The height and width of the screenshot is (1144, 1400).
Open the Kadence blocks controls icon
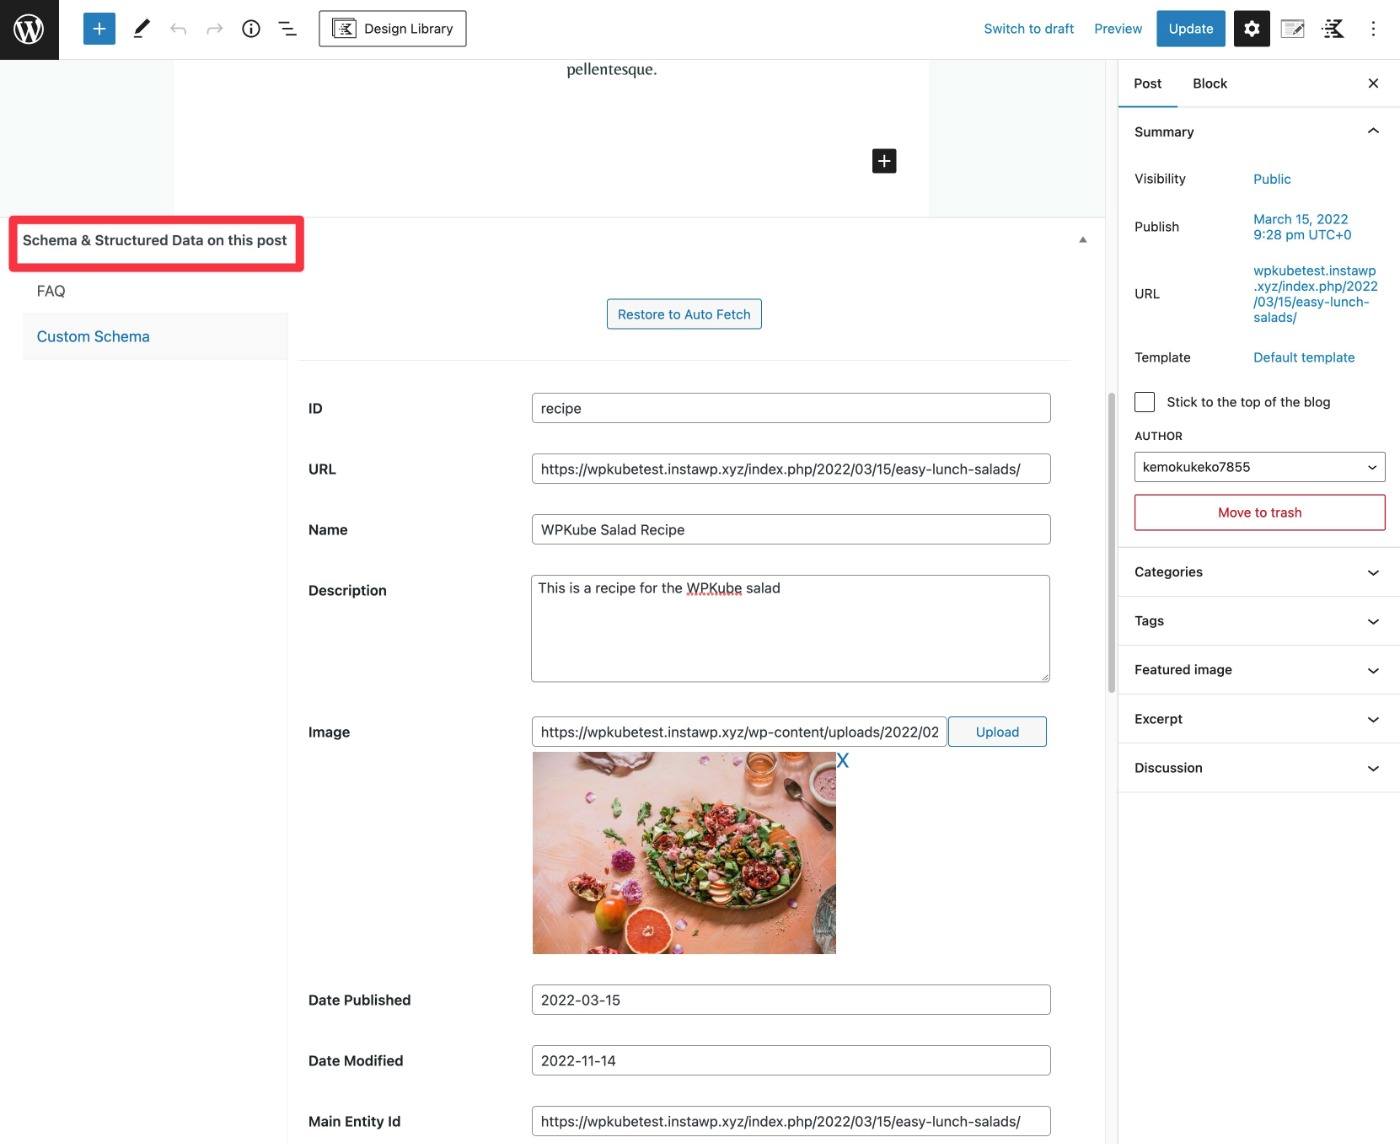(1333, 29)
